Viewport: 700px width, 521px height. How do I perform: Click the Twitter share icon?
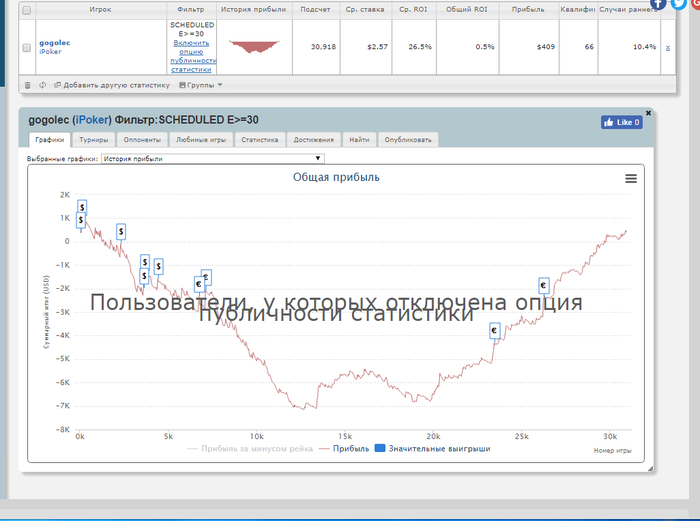point(678,3)
